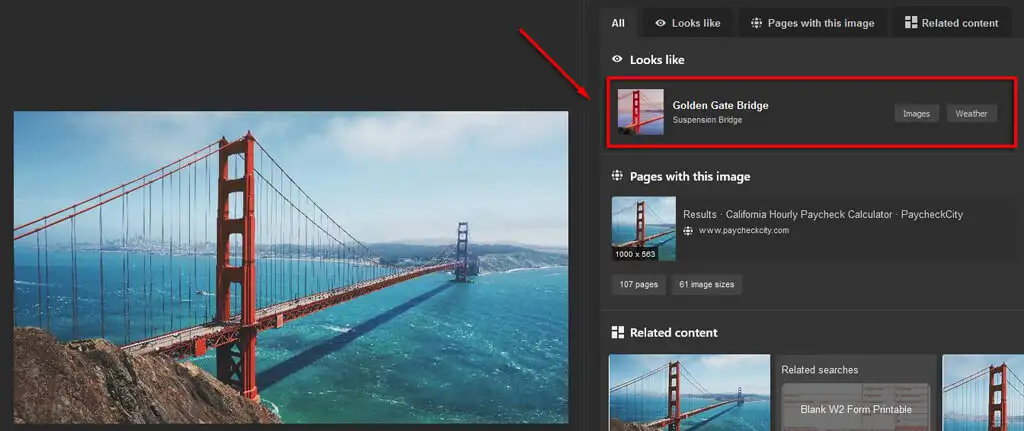1024x431 pixels.
Task: Open the Related content tab
Action: (952, 23)
